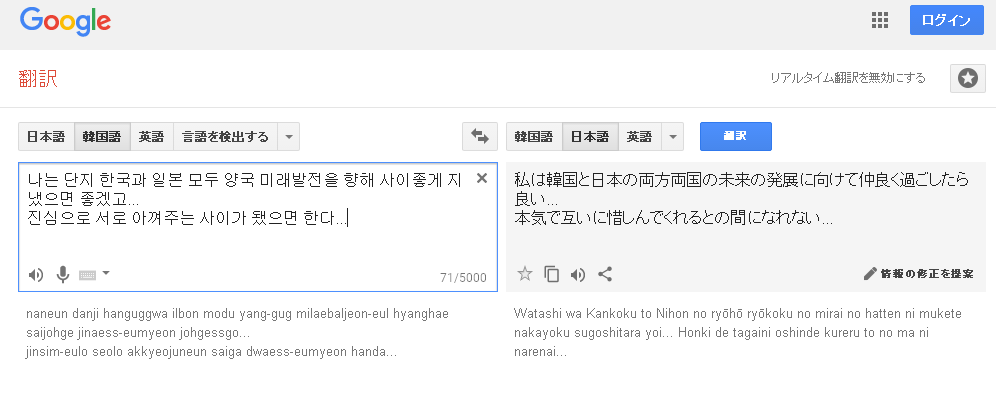The height and width of the screenshot is (396, 996).
Task: Share the translation
Action: [605, 274]
